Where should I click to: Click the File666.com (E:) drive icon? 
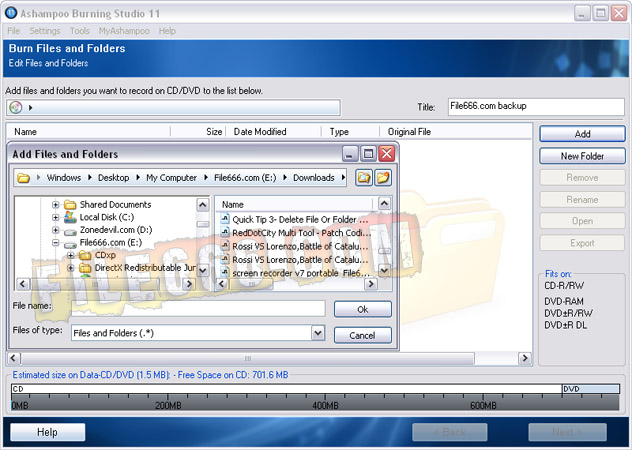[70, 244]
